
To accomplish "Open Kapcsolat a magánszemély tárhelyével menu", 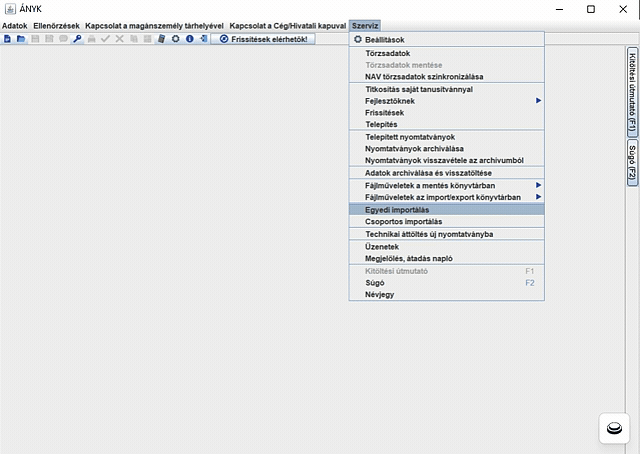I will (x=154, y=26).
